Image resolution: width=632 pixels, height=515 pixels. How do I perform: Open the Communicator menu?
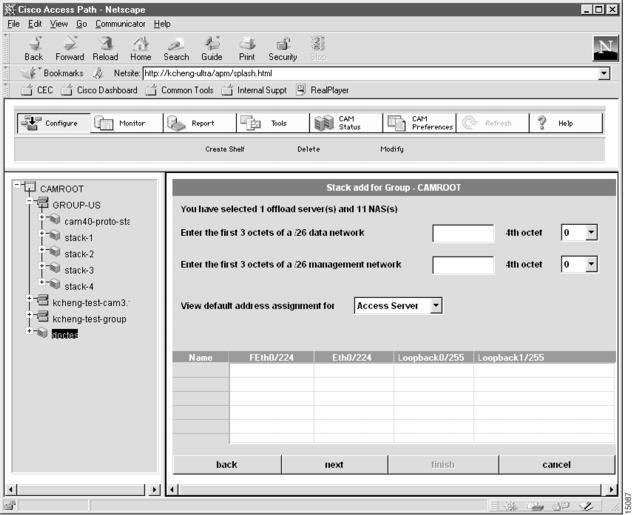(x=121, y=24)
